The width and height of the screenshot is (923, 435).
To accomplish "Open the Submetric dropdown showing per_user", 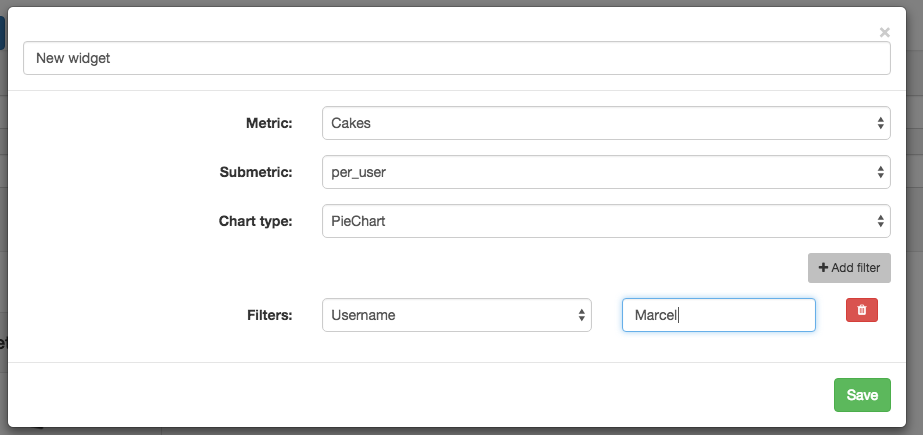I will [606, 172].
